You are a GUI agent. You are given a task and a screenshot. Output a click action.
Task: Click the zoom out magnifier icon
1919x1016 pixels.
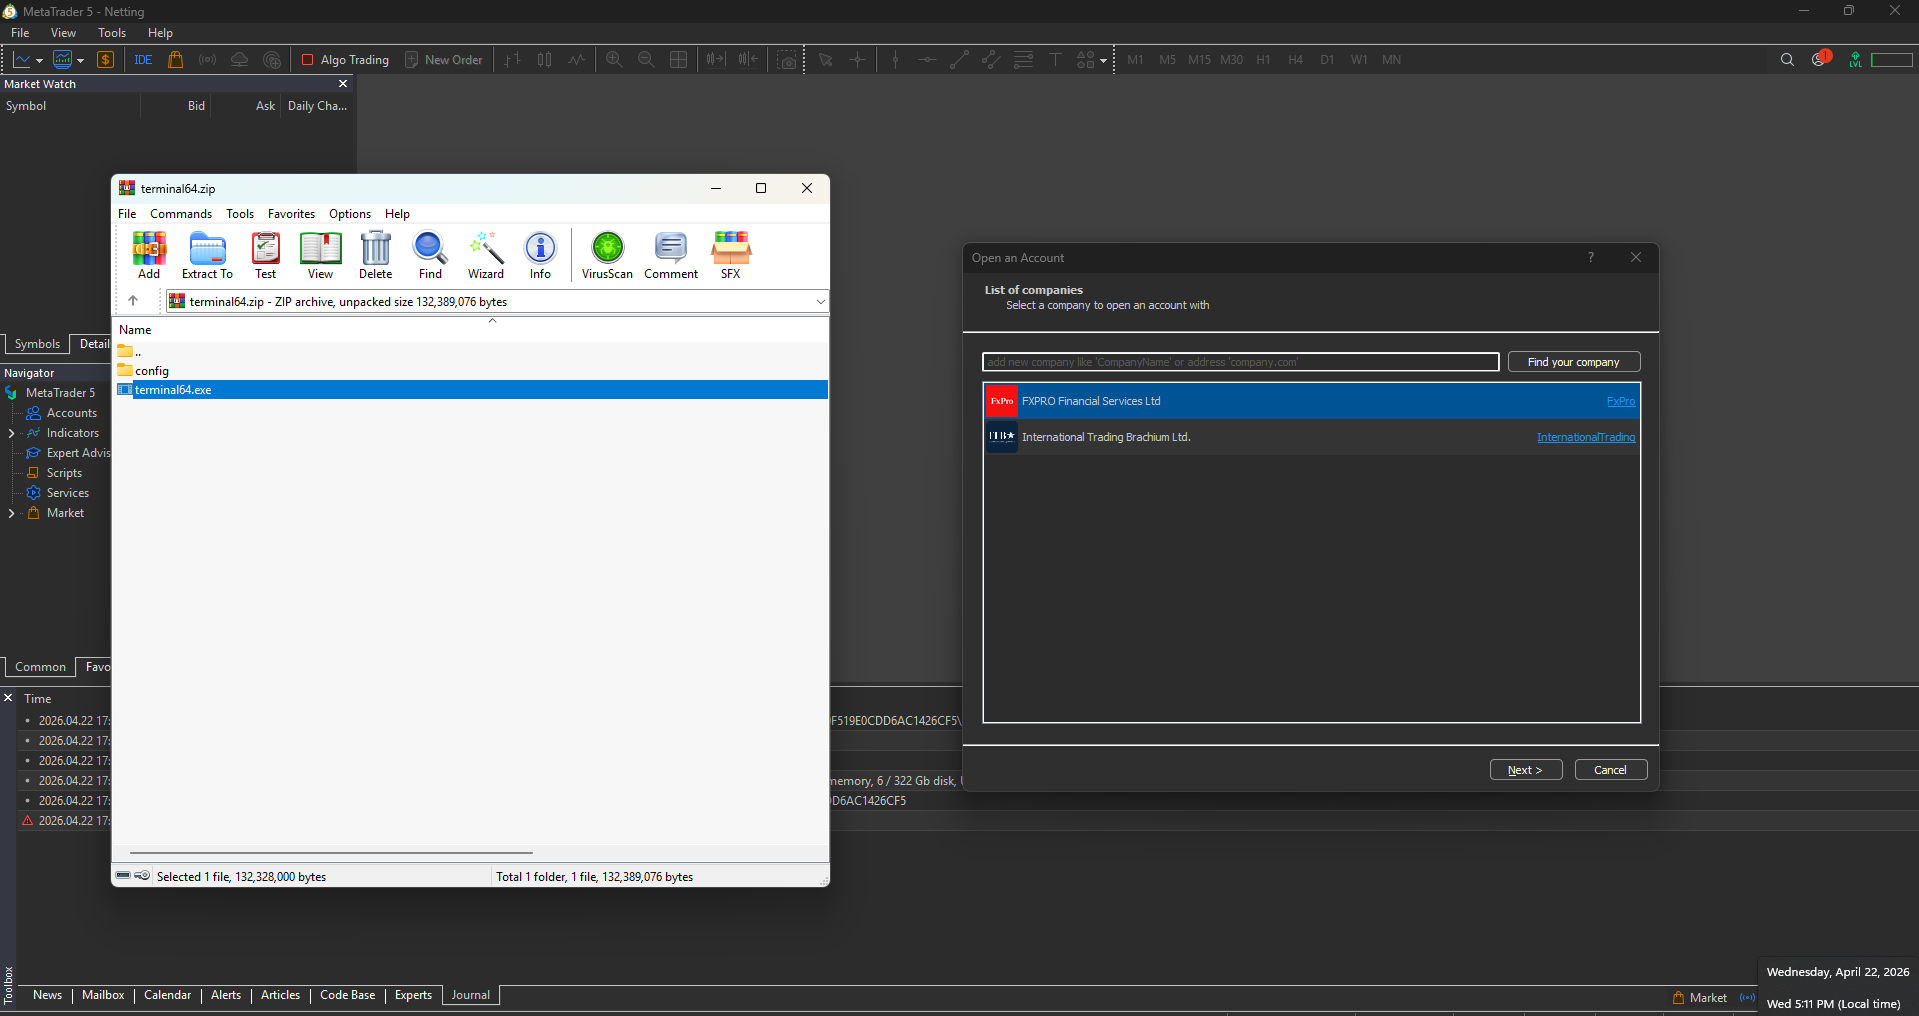click(646, 60)
